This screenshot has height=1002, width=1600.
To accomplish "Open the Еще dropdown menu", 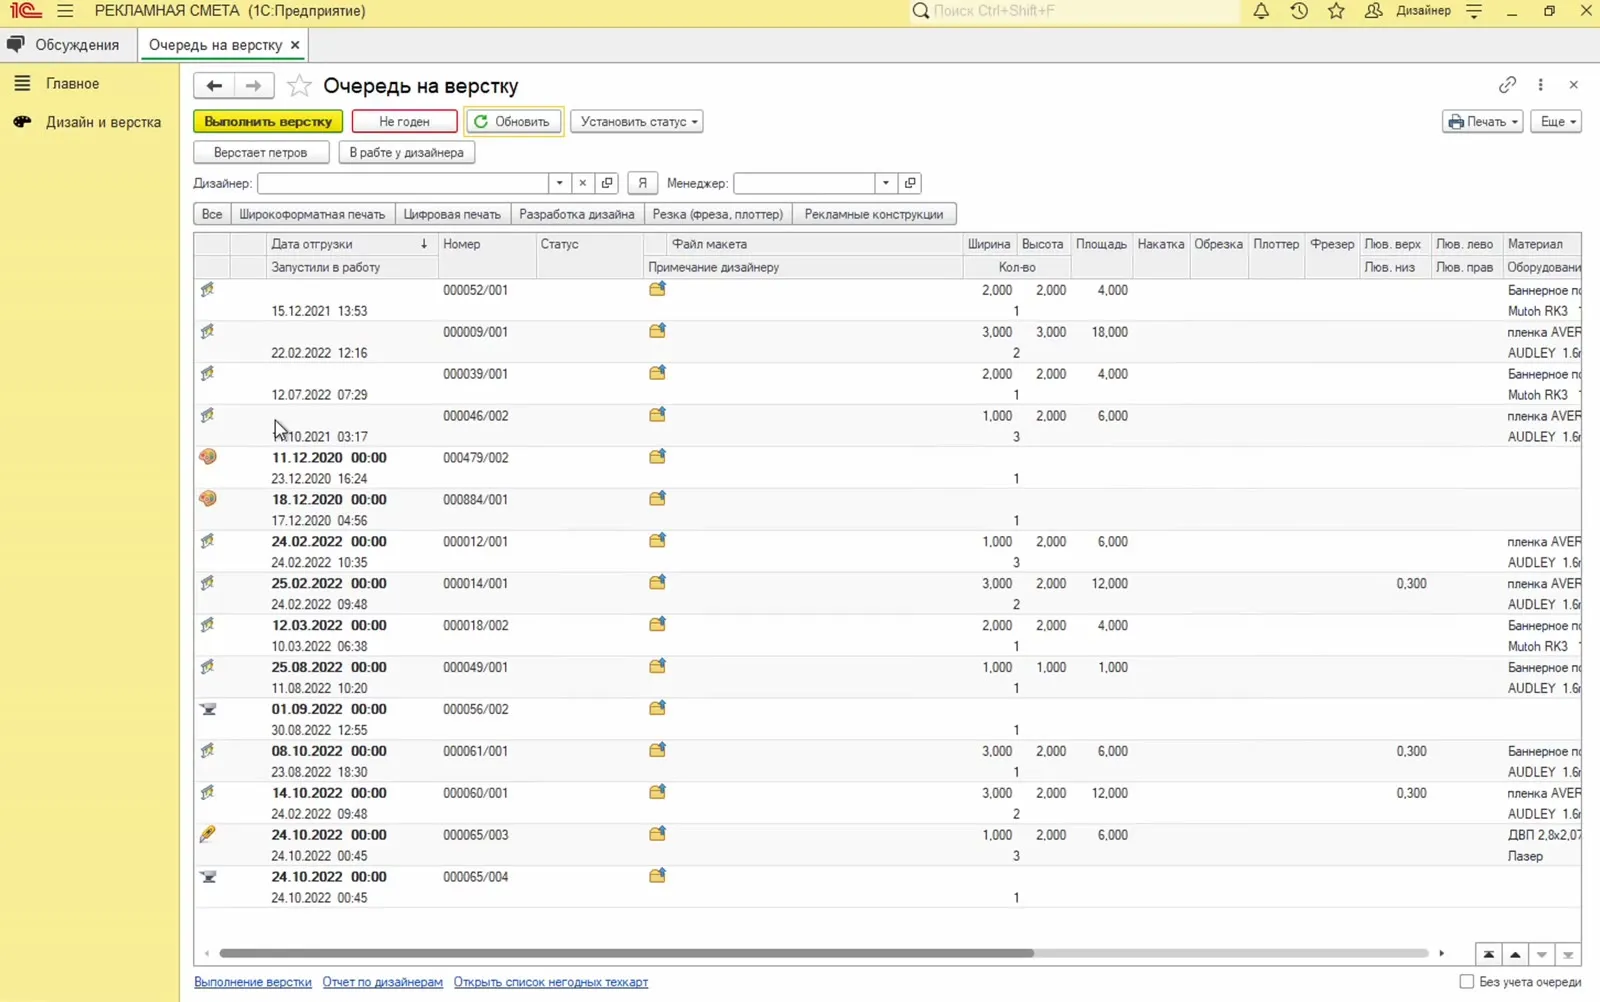I will pyautogui.click(x=1556, y=122).
